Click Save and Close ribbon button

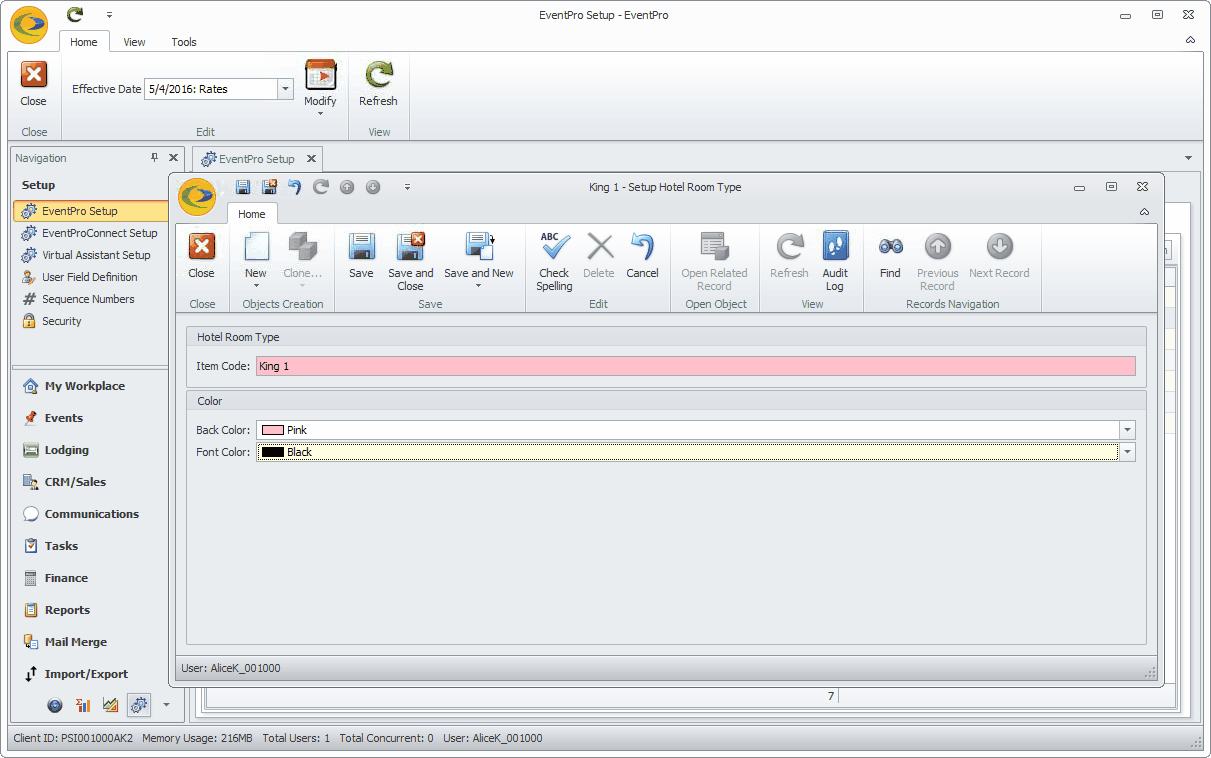(x=411, y=261)
